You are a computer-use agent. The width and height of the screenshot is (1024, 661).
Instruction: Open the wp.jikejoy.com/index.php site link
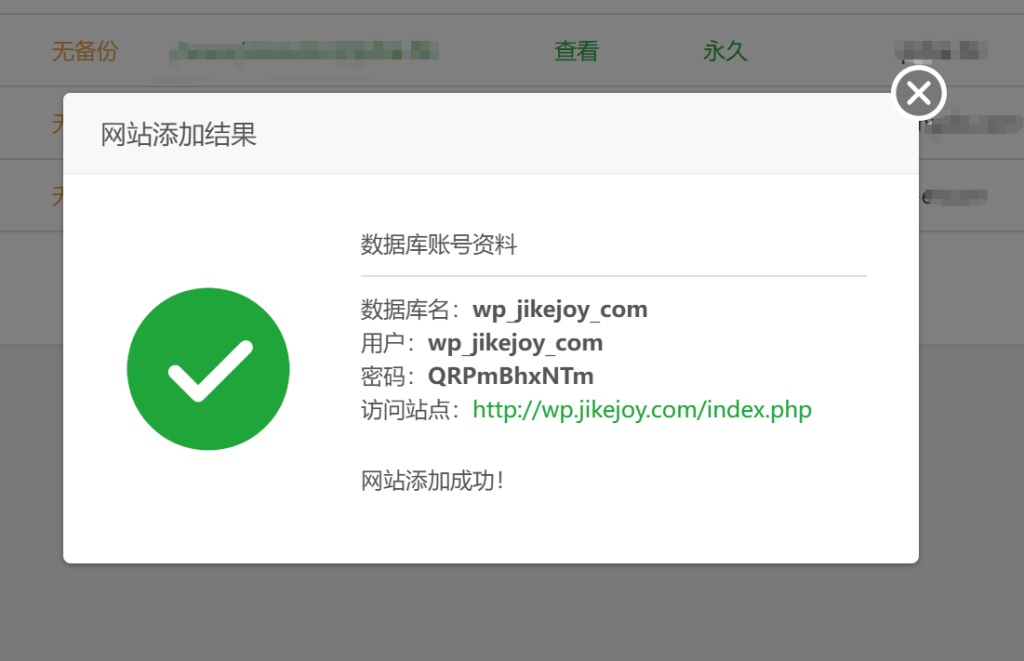(642, 410)
